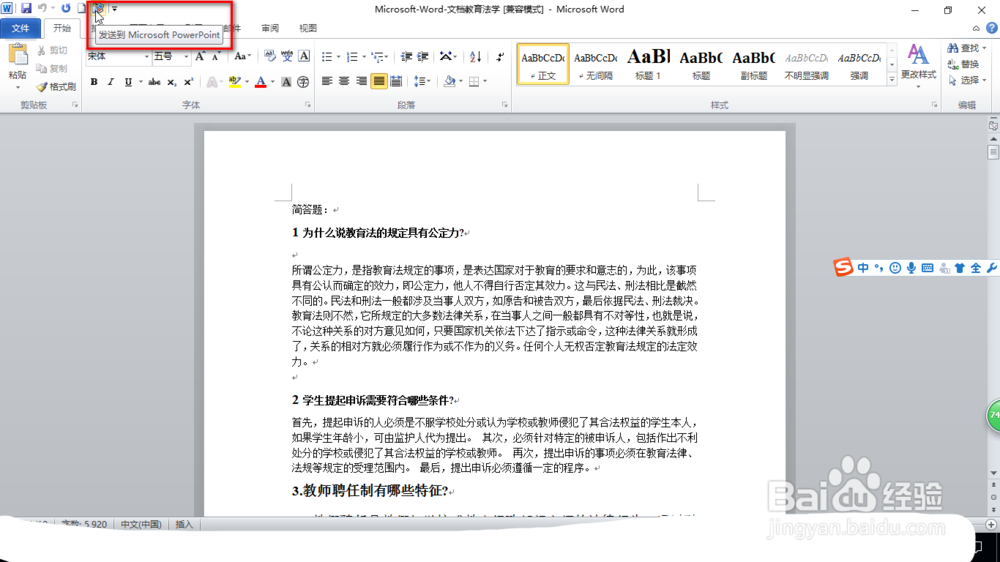Screen dimensions: 1000x562
Task: Click the Grow Font icon
Action: (x=200, y=57)
